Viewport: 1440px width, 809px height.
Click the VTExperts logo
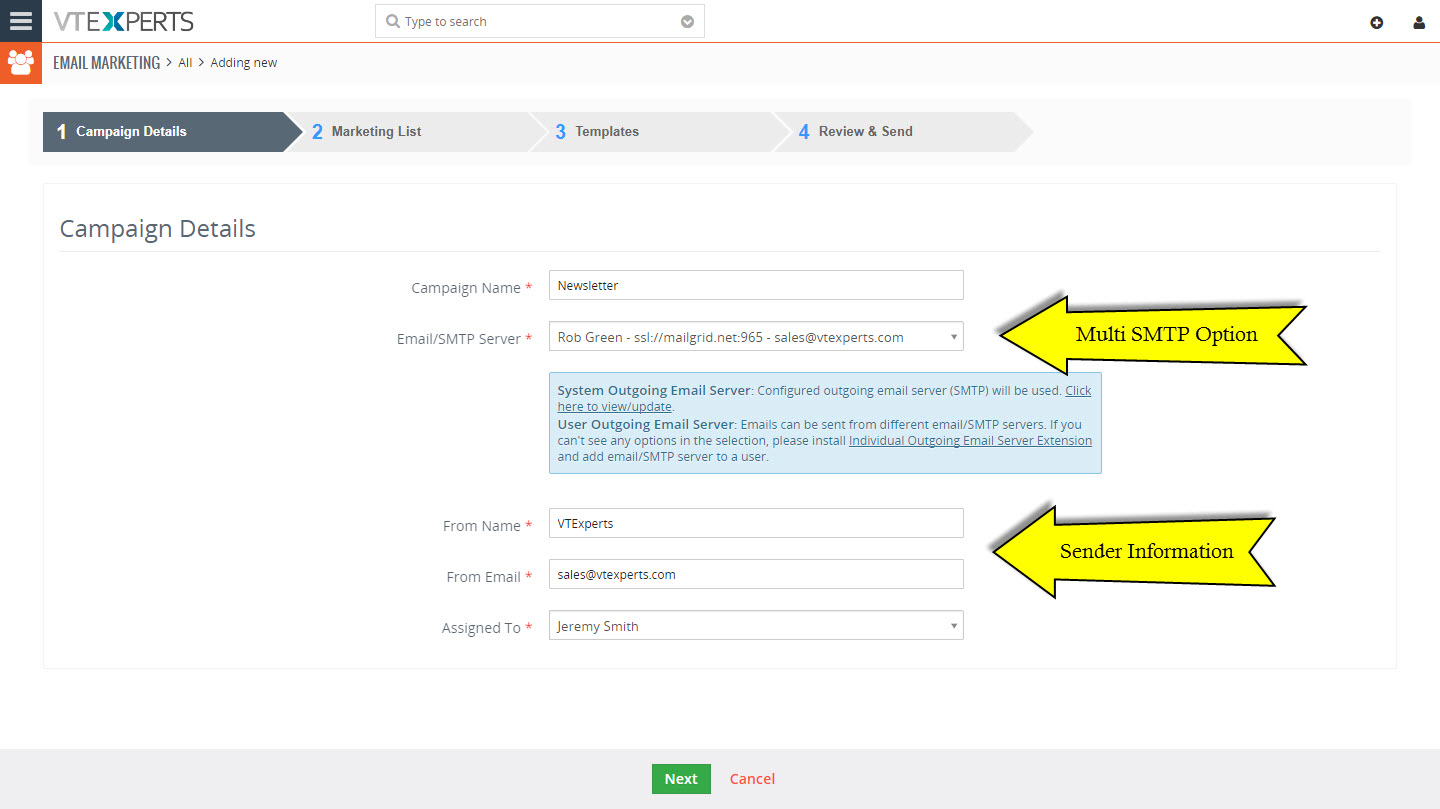(x=124, y=21)
